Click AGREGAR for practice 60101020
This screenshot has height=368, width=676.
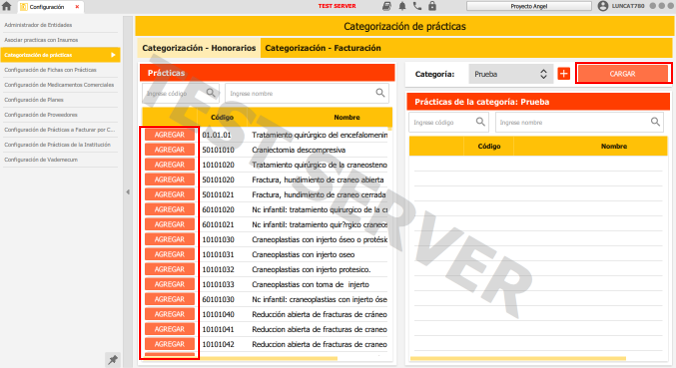point(169,209)
